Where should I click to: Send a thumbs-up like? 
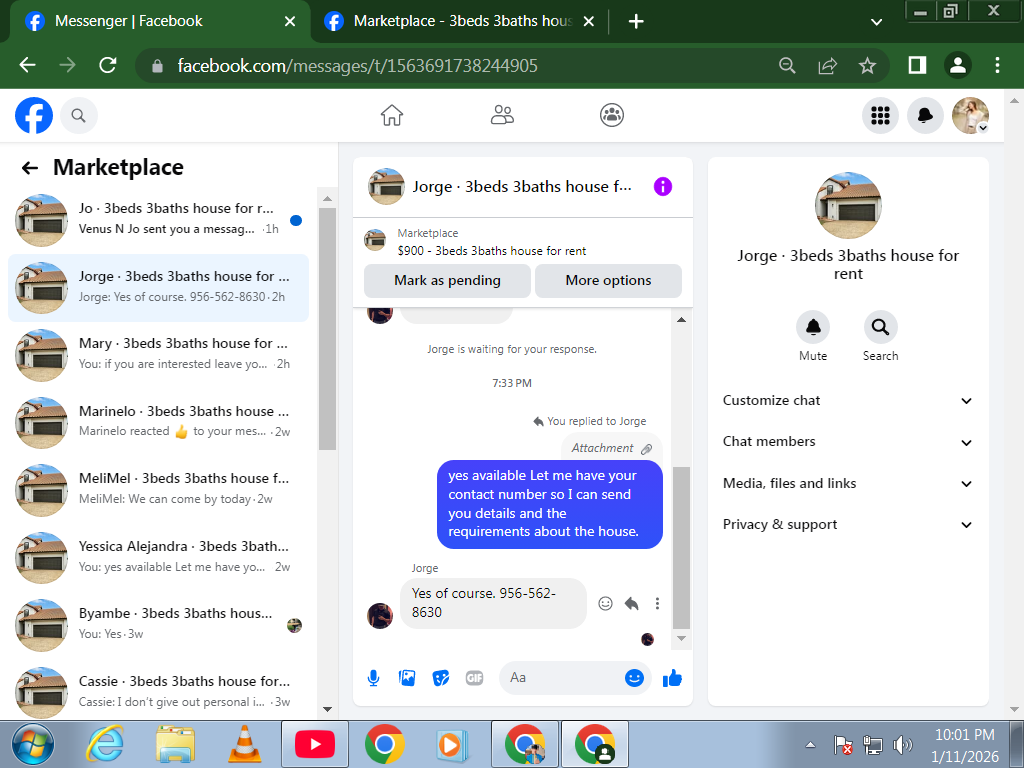click(672, 679)
